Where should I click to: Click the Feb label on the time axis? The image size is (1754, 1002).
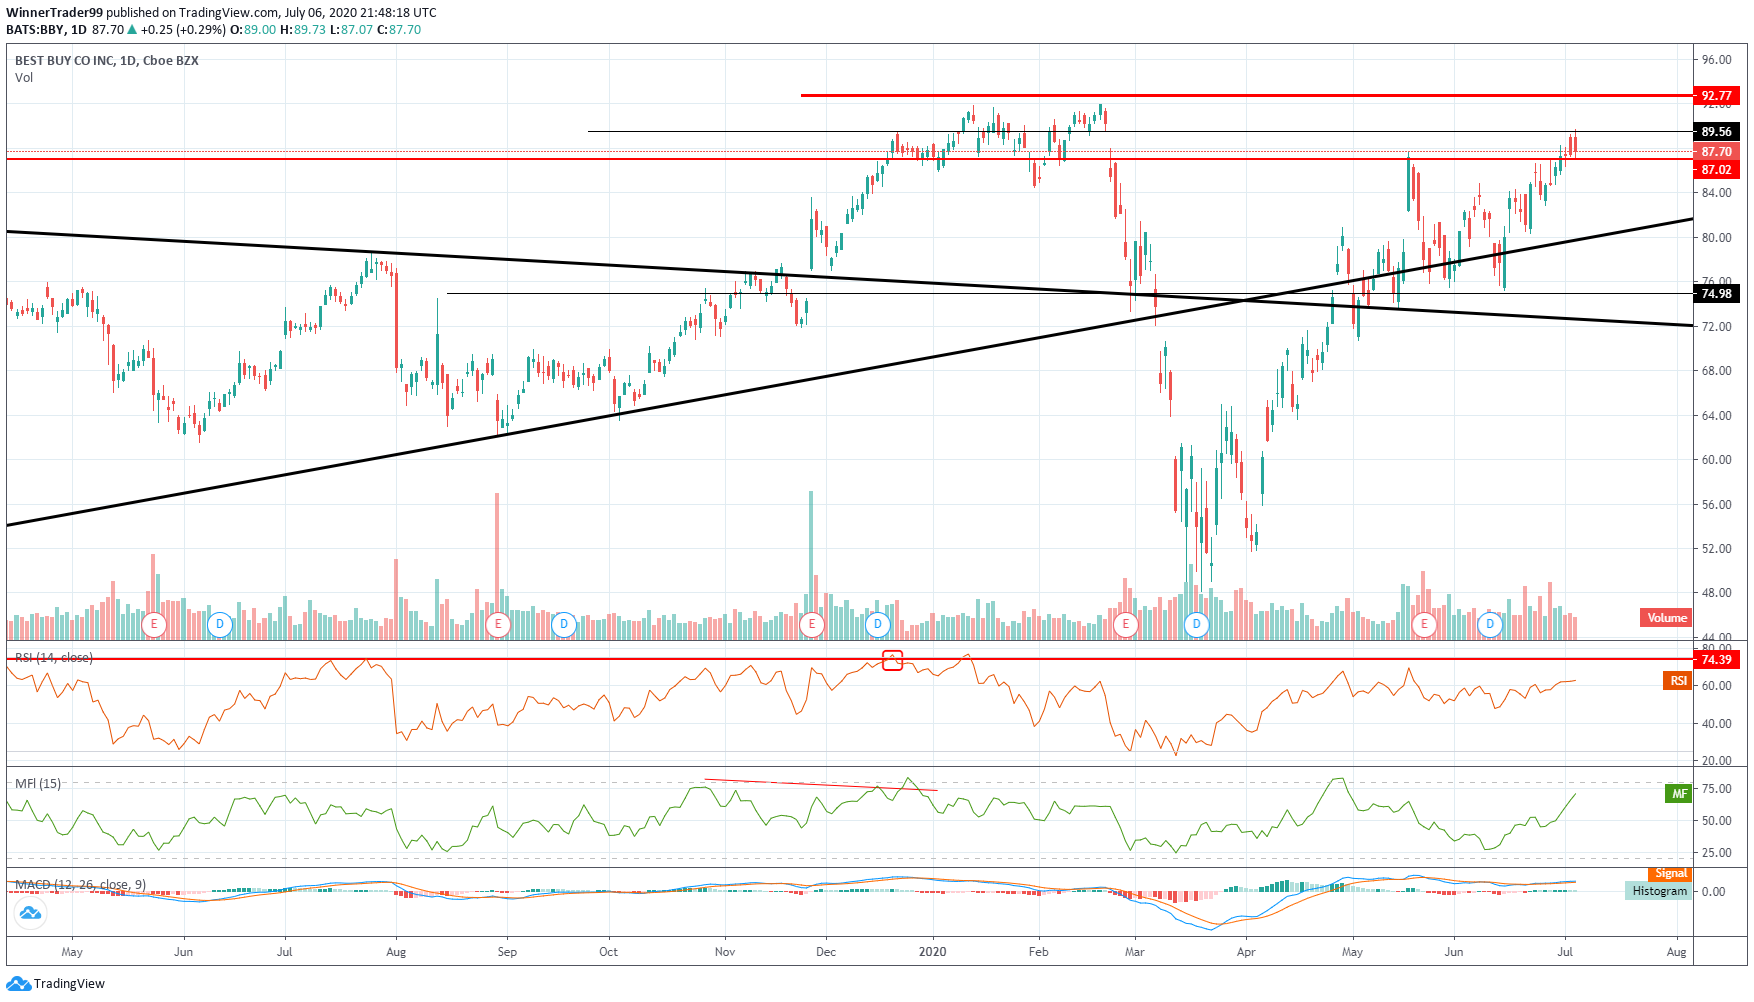[1039, 952]
